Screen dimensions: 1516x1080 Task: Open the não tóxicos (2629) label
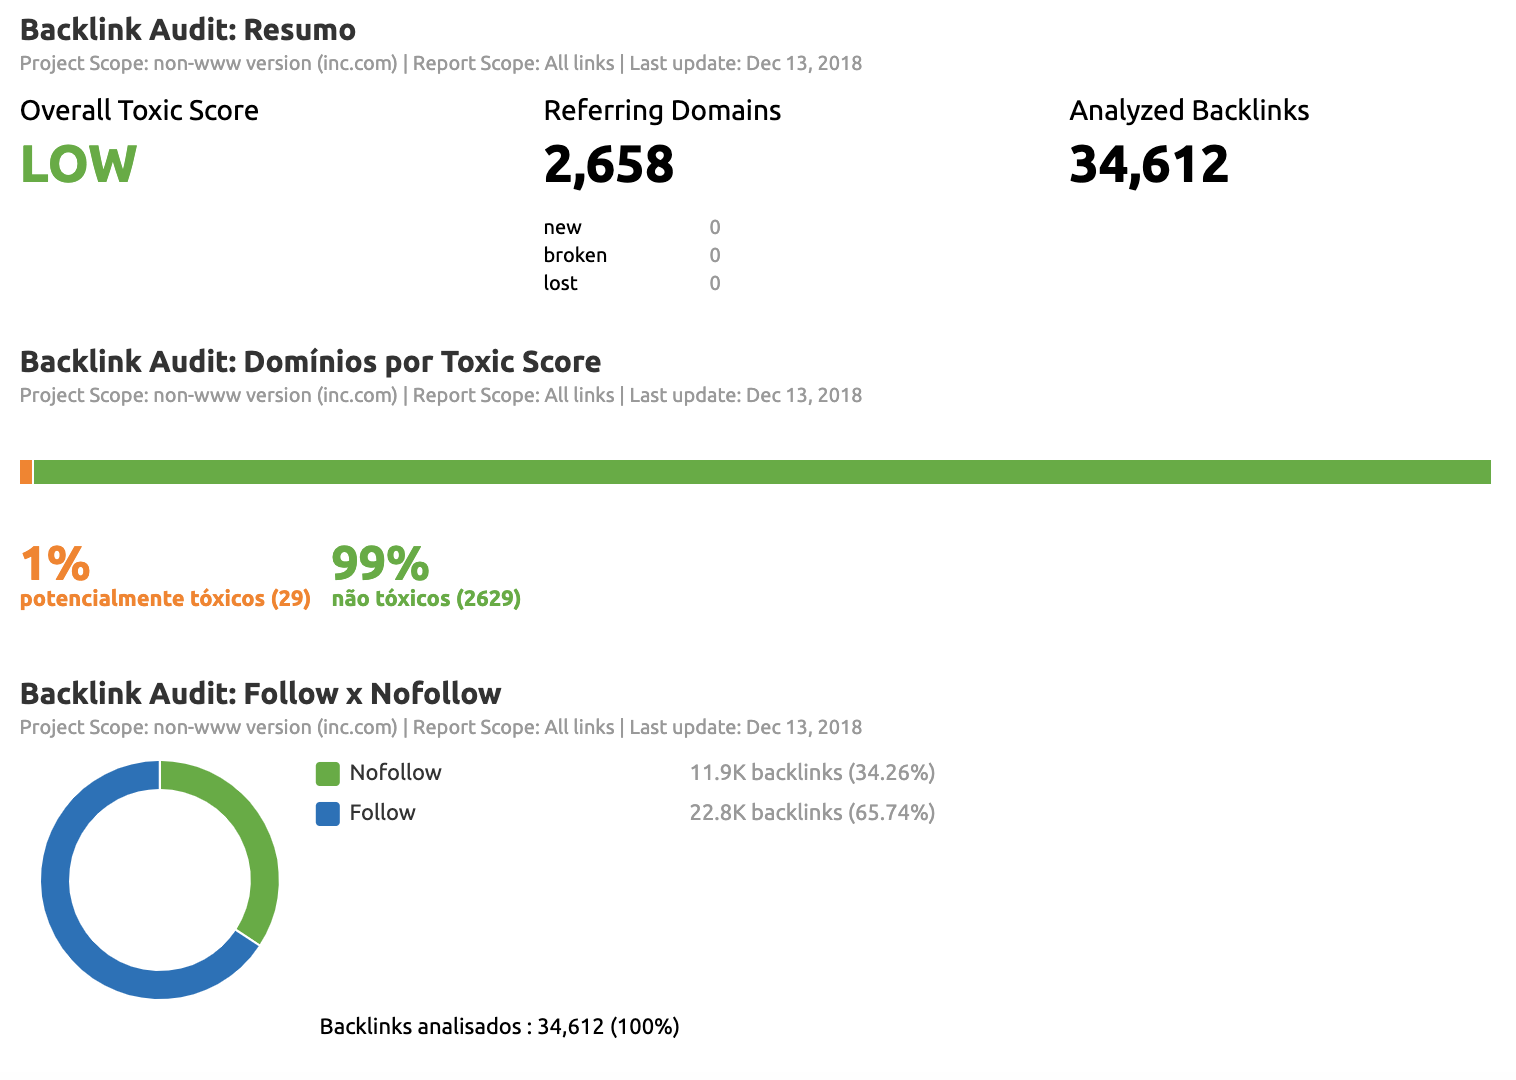426,599
